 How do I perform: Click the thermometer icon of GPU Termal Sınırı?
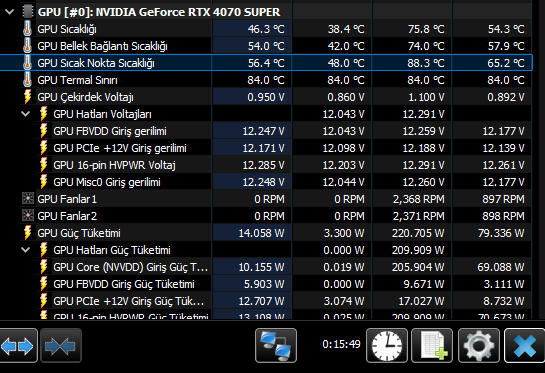(27, 80)
